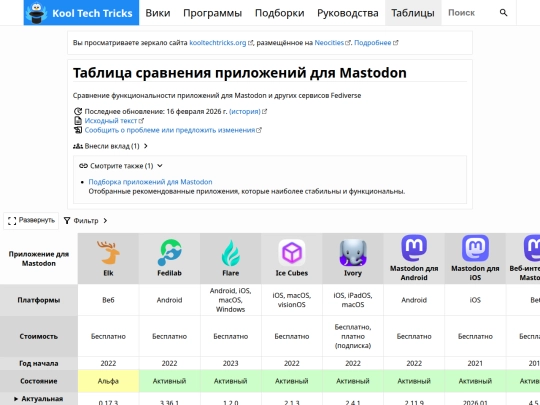Open Сообщить о проблеме или предложить изменения link

(x=170, y=130)
